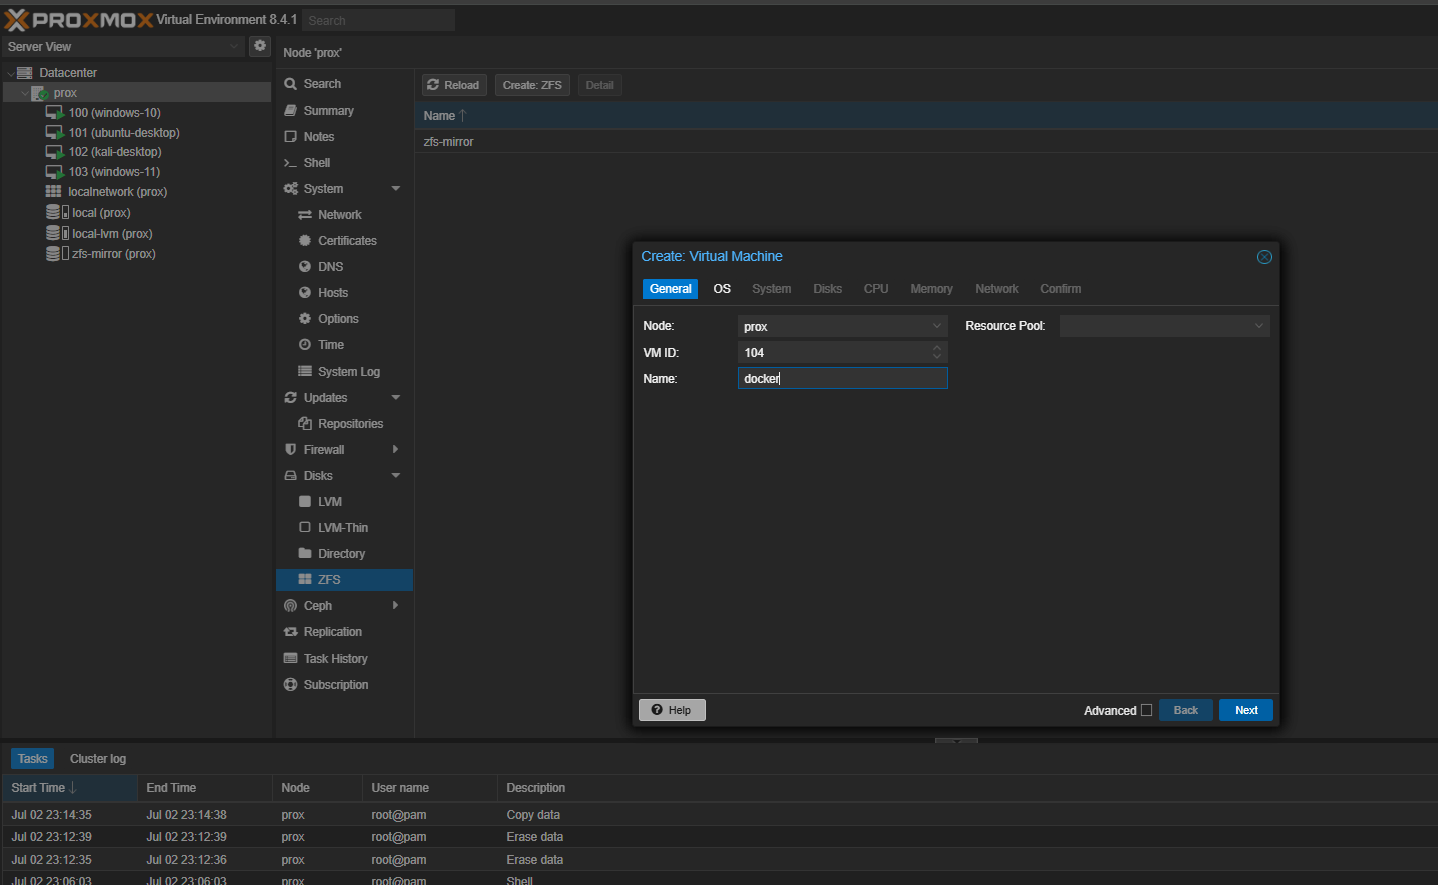Image resolution: width=1438 pixels, height=885 pixels.
Task: Expand the Ceph submenu arrow
Action: (396, 606)
